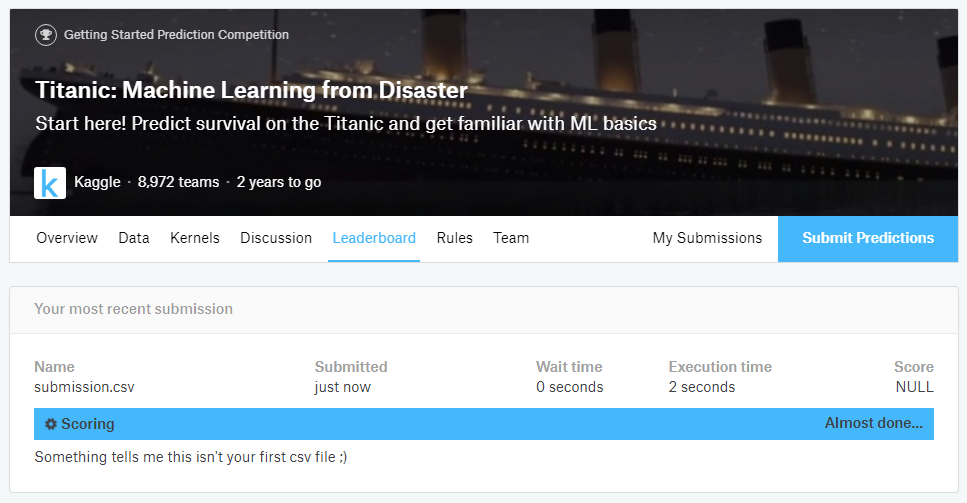This screenshot has width=967, height=503.
Task: View My Submissions
Action: click(707, 238)
